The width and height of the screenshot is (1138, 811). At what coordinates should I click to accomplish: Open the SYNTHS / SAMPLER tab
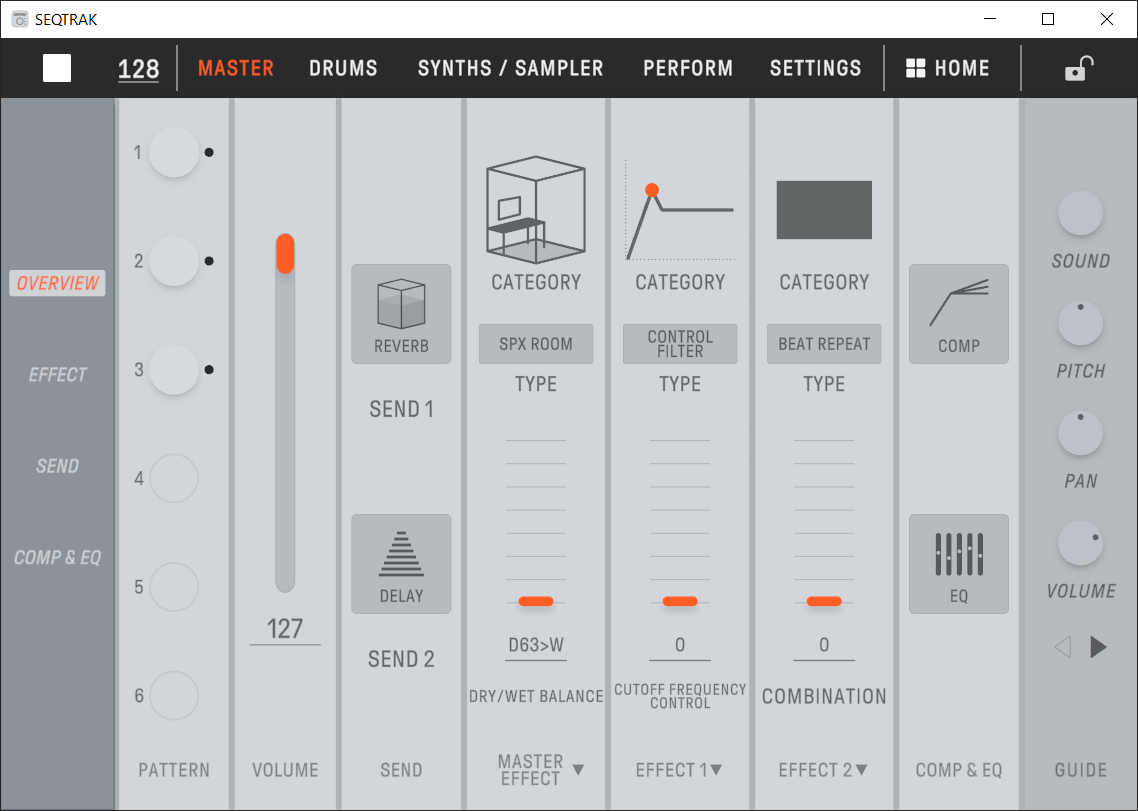pyautogui.click(x=510, y=68)
